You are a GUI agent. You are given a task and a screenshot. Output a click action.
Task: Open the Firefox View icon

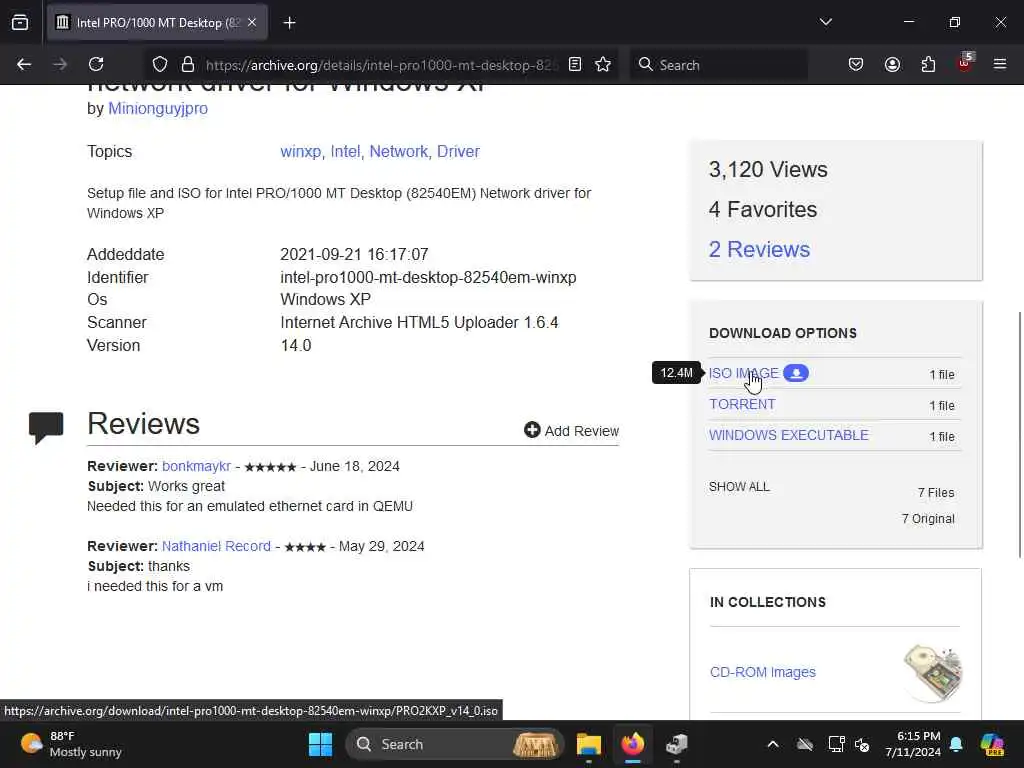pyautogui.click(x=20, y=23)
